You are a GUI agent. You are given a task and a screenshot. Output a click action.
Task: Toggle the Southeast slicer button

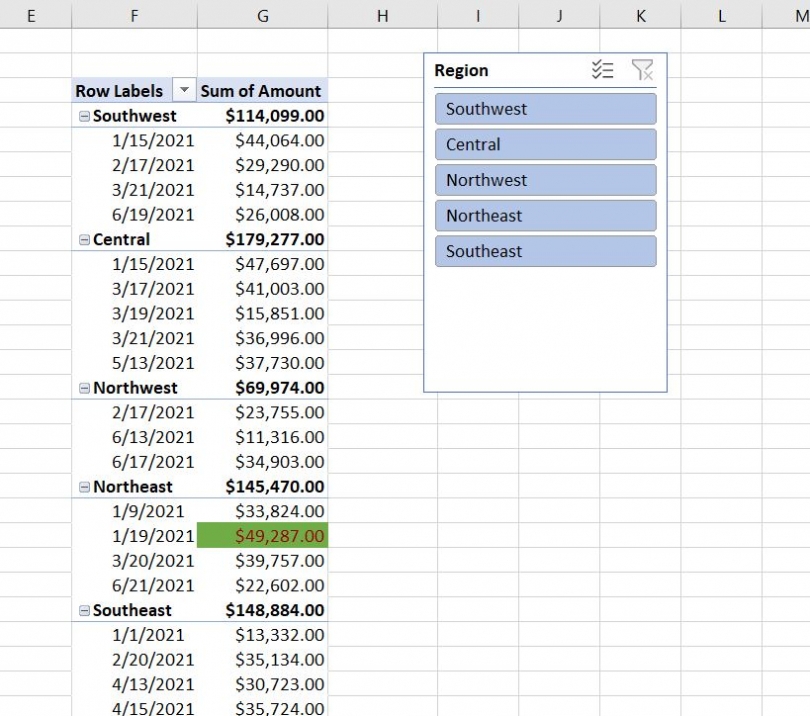544,251
